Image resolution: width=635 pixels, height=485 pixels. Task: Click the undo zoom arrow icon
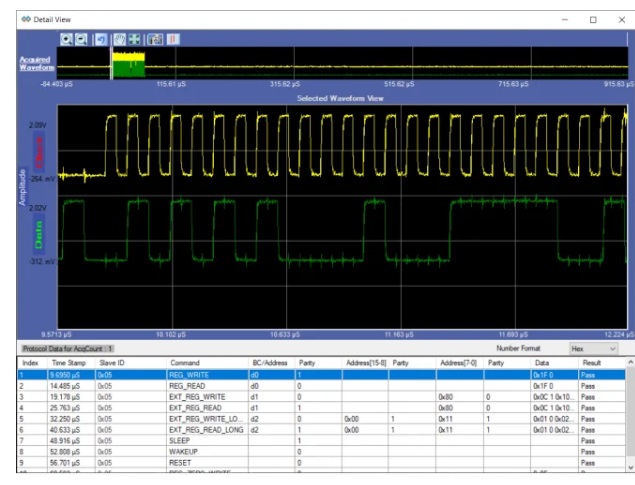click(x=101, y=39)
